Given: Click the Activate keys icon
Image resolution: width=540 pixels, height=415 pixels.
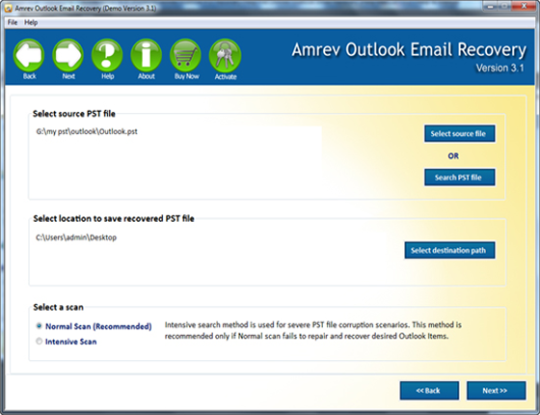Looking at the screenshot, I should [225, 55].
